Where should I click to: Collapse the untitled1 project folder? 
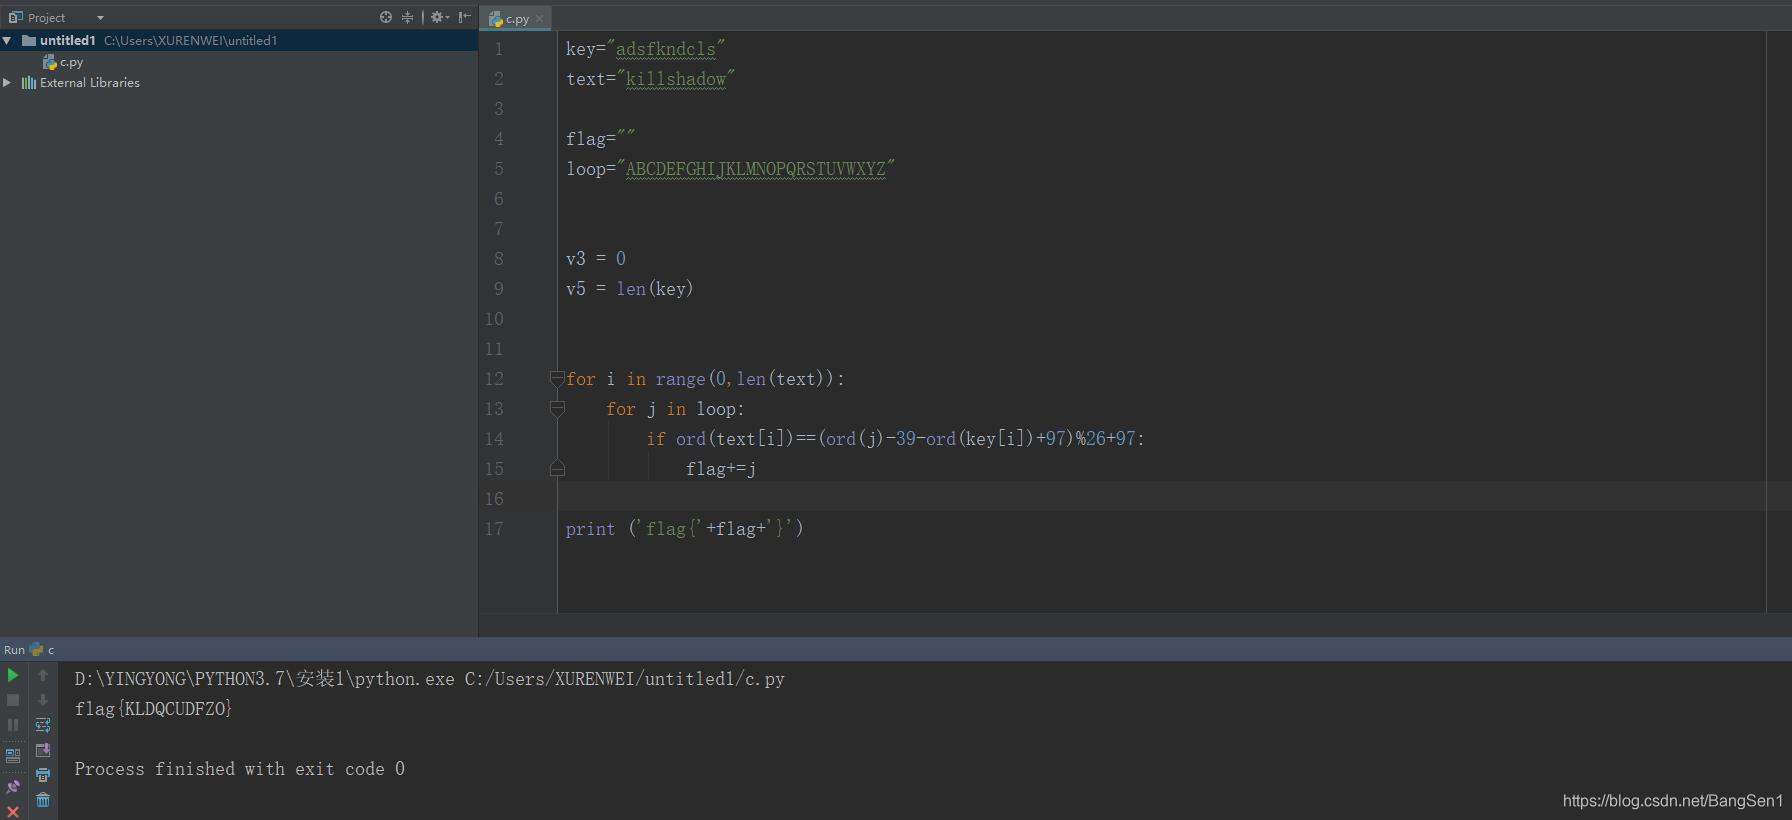7,41
